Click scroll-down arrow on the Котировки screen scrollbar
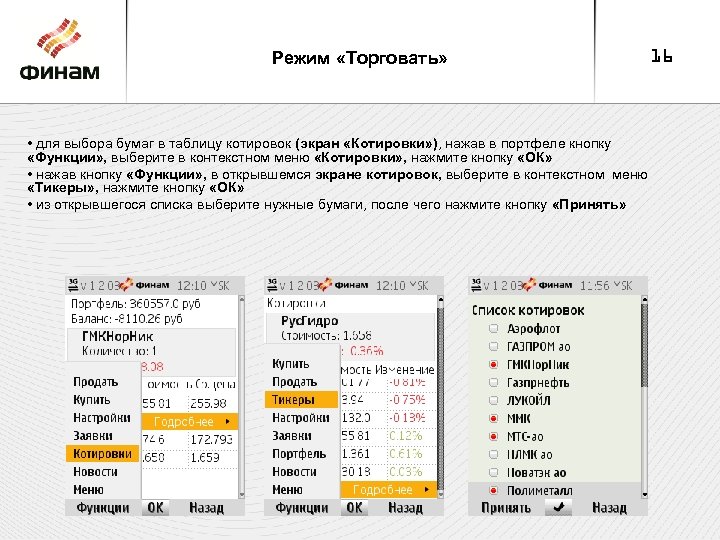Screen dimensions: 720x540 click(441, 495)
